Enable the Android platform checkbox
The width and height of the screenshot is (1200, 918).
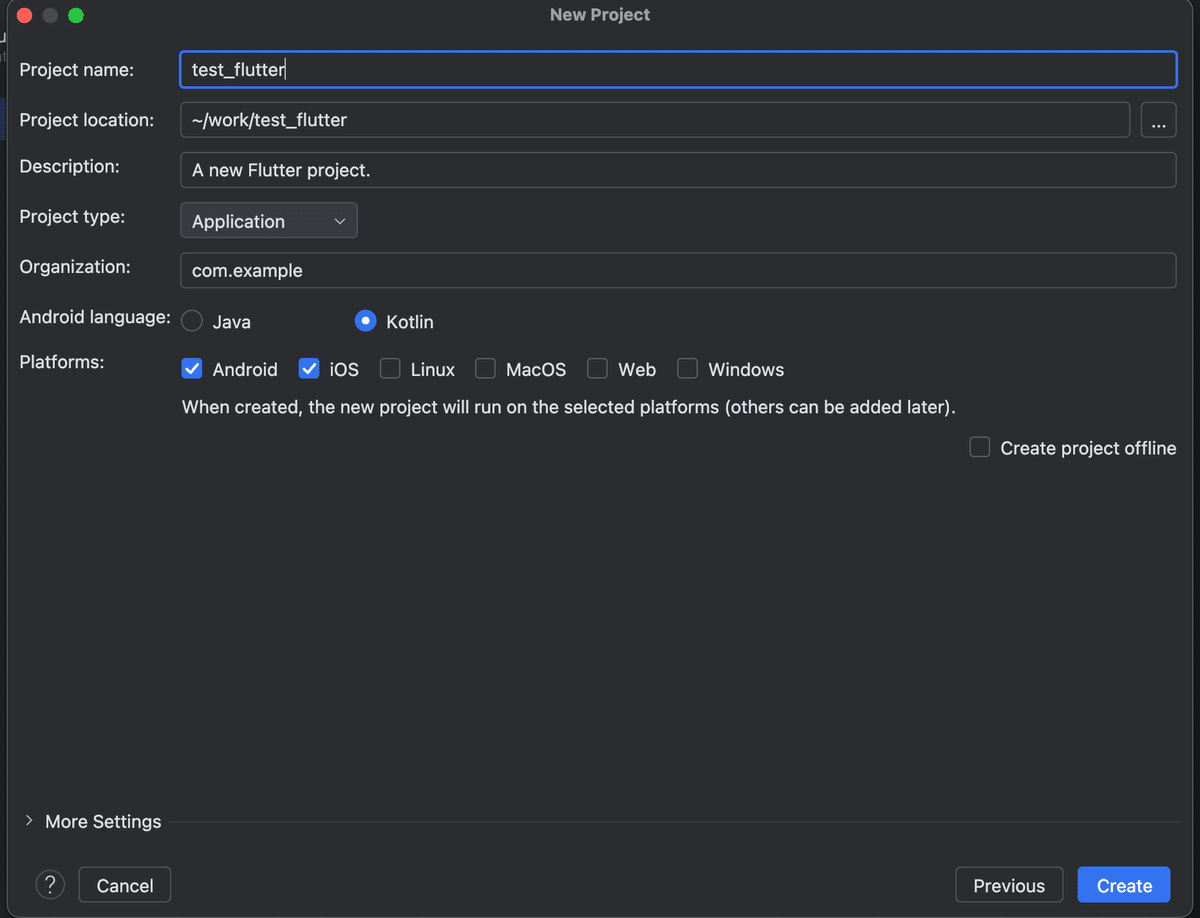(x=192, y=369)
